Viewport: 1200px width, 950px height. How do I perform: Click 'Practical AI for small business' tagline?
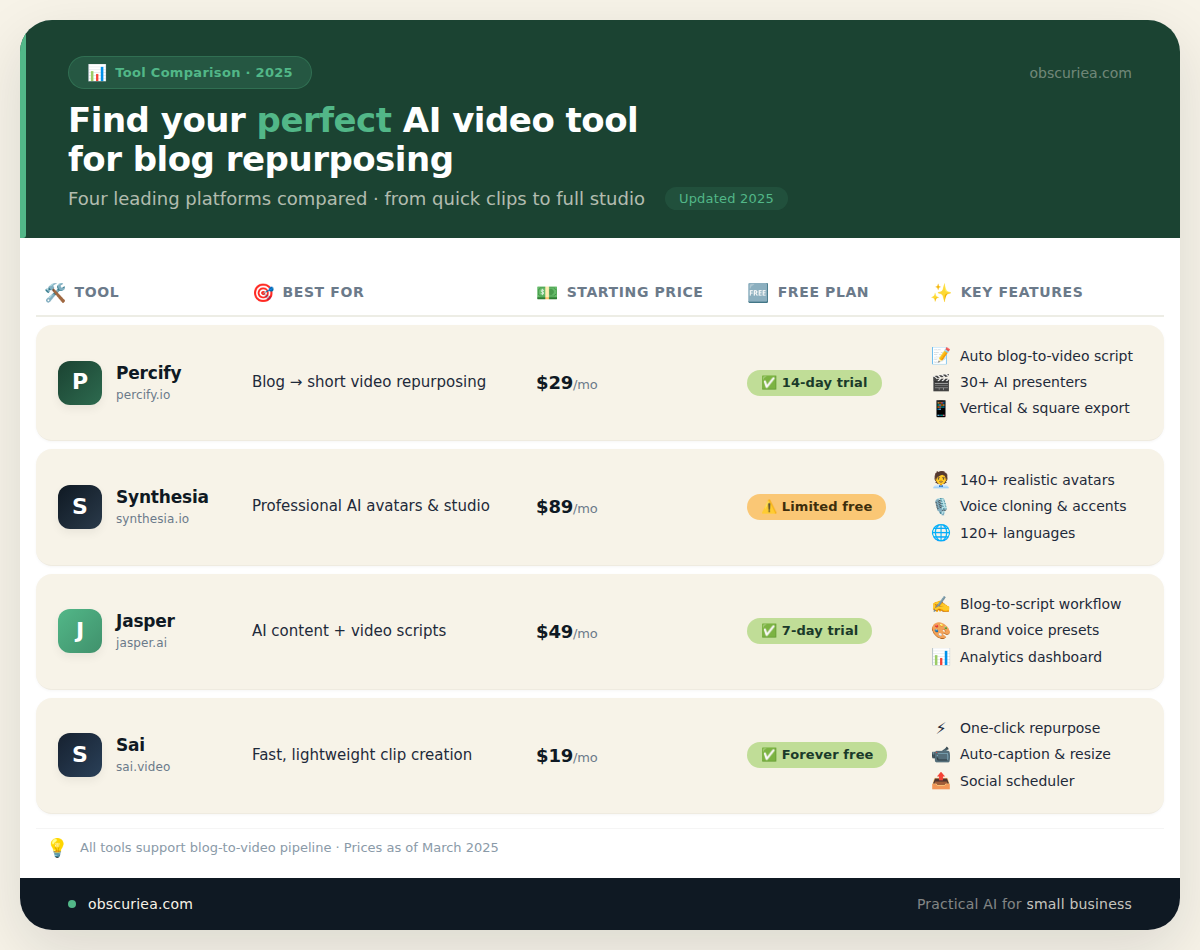click(1024, 904)
